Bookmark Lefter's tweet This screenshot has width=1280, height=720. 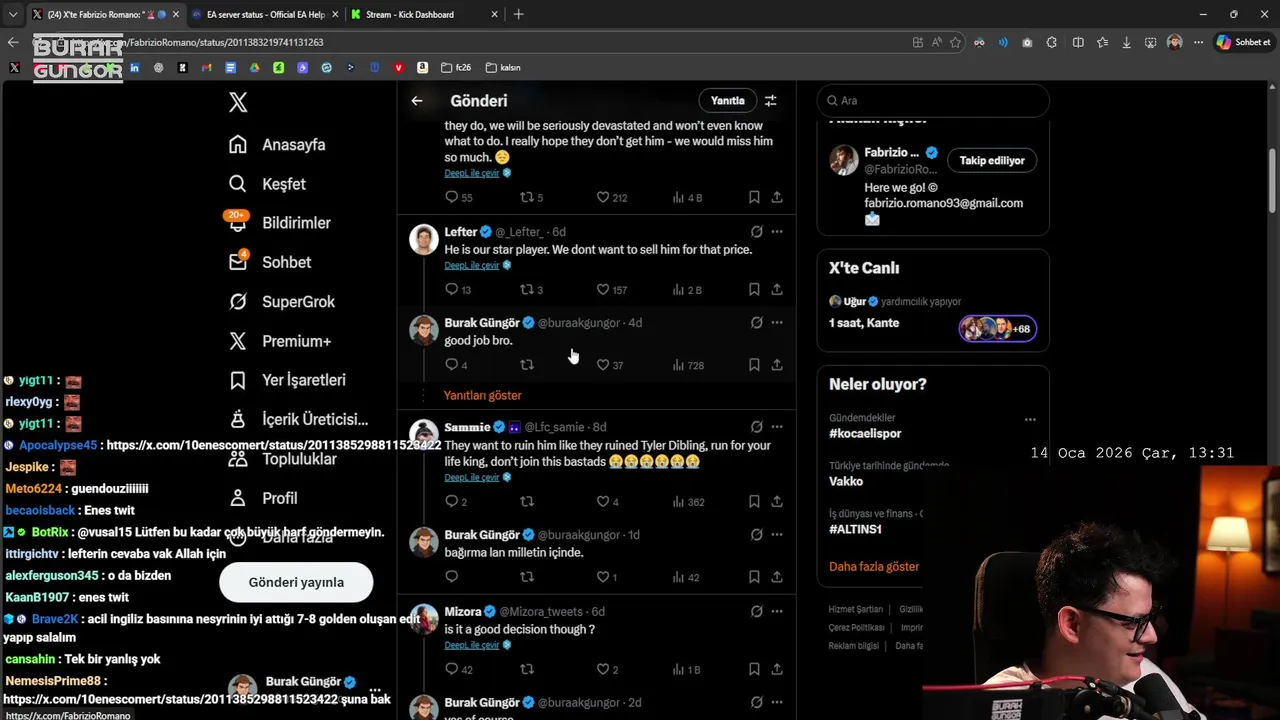tap(754, 289)
